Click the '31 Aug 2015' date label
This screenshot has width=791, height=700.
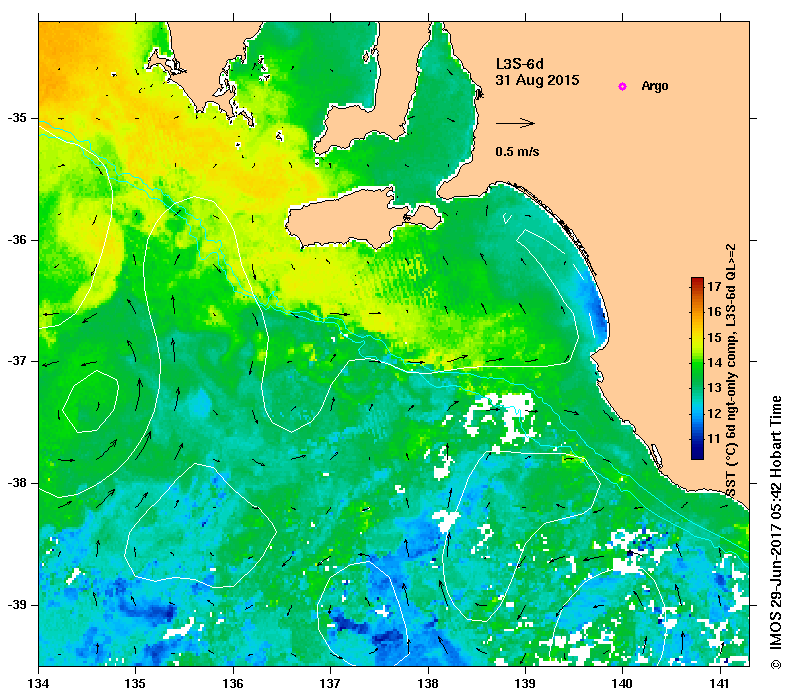(537, 80)
